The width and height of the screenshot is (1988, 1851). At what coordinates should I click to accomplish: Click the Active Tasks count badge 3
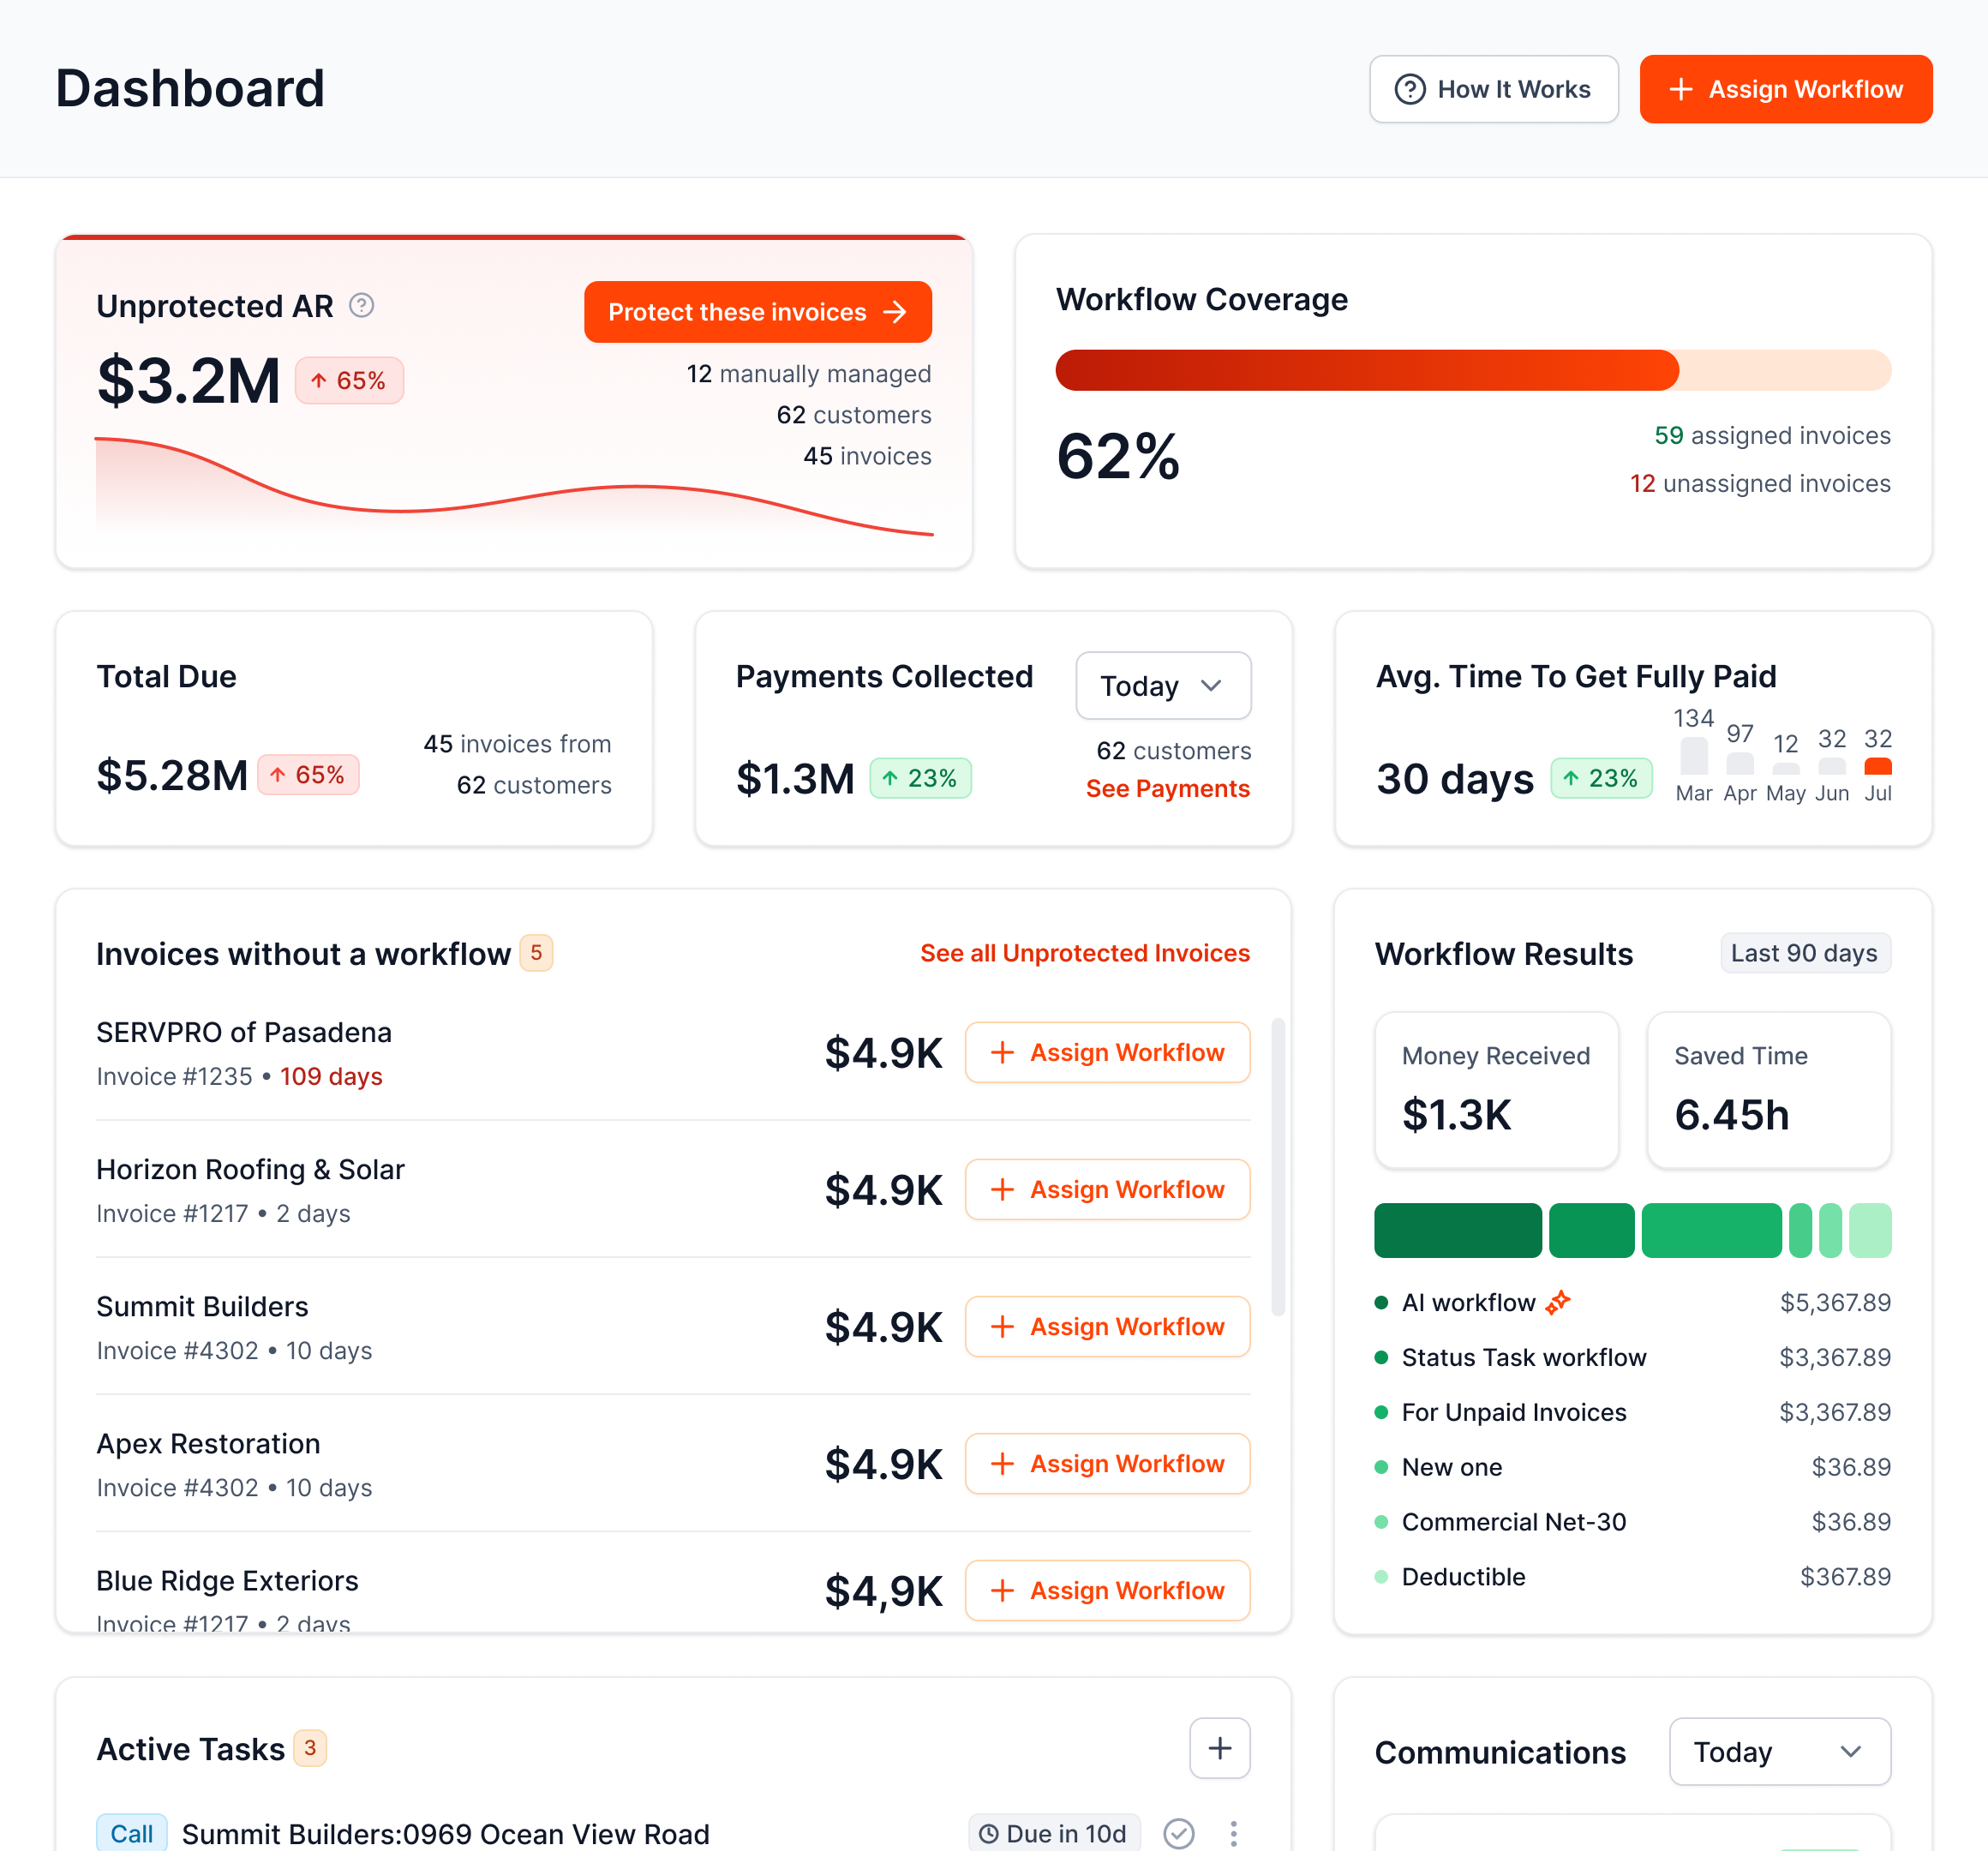[310, 1748]
